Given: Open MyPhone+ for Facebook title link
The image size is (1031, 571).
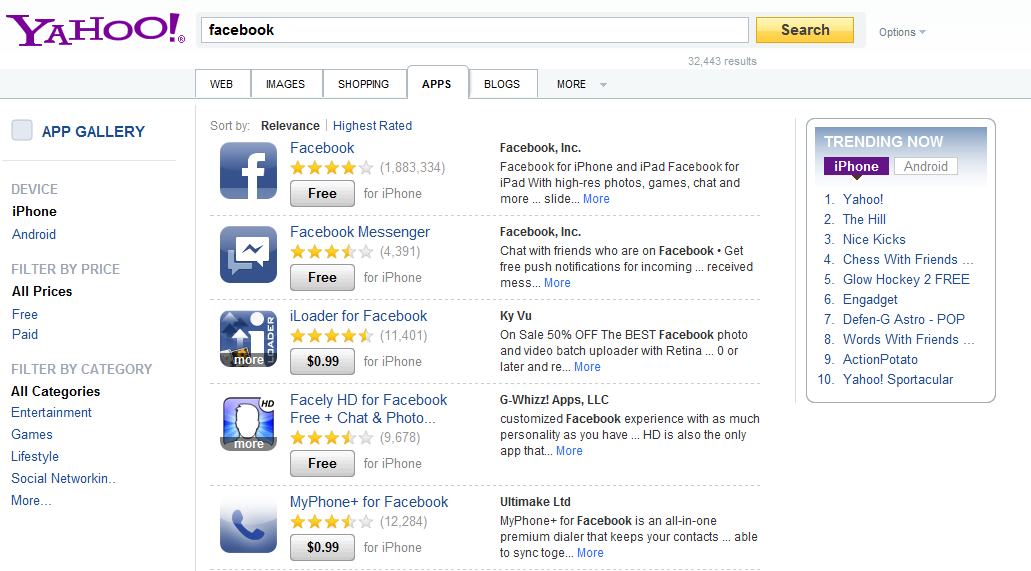Looking at the screenshot, I should pyautogui.click(x=369, y=502).
